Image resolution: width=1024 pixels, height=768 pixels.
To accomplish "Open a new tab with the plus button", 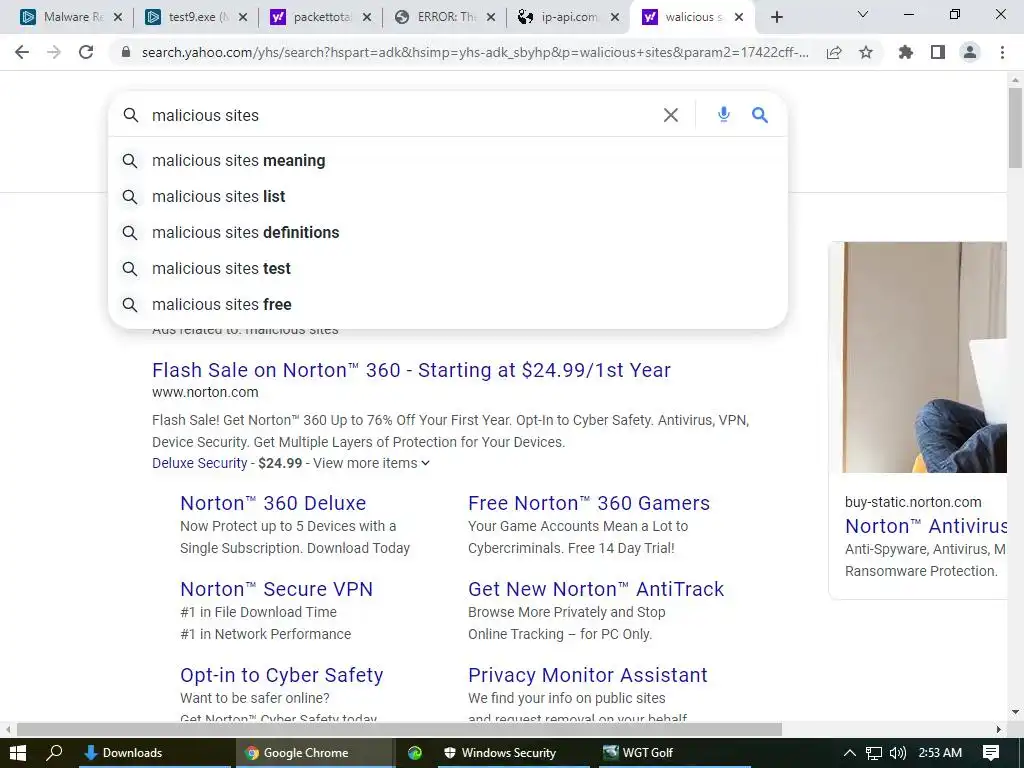I will point(776,17).
